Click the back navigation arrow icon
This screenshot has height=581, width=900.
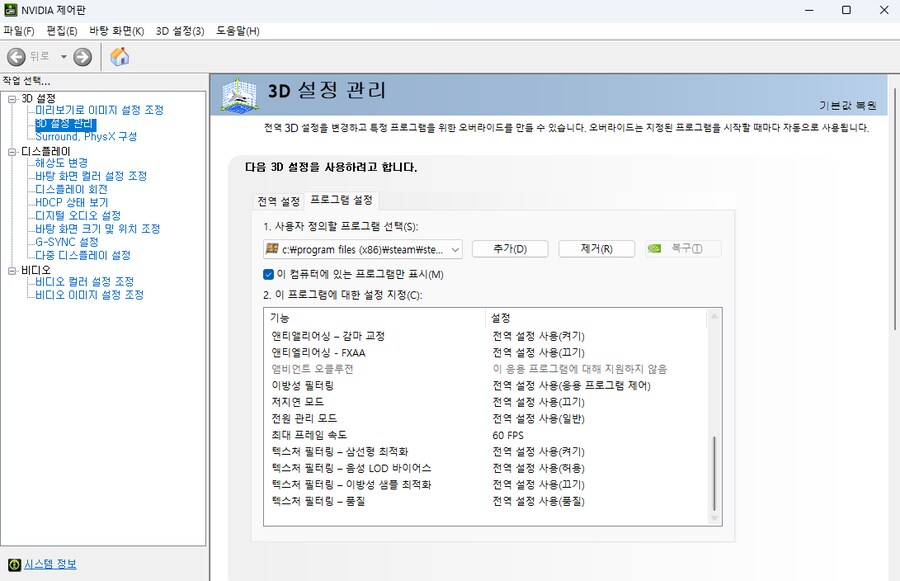15,57
